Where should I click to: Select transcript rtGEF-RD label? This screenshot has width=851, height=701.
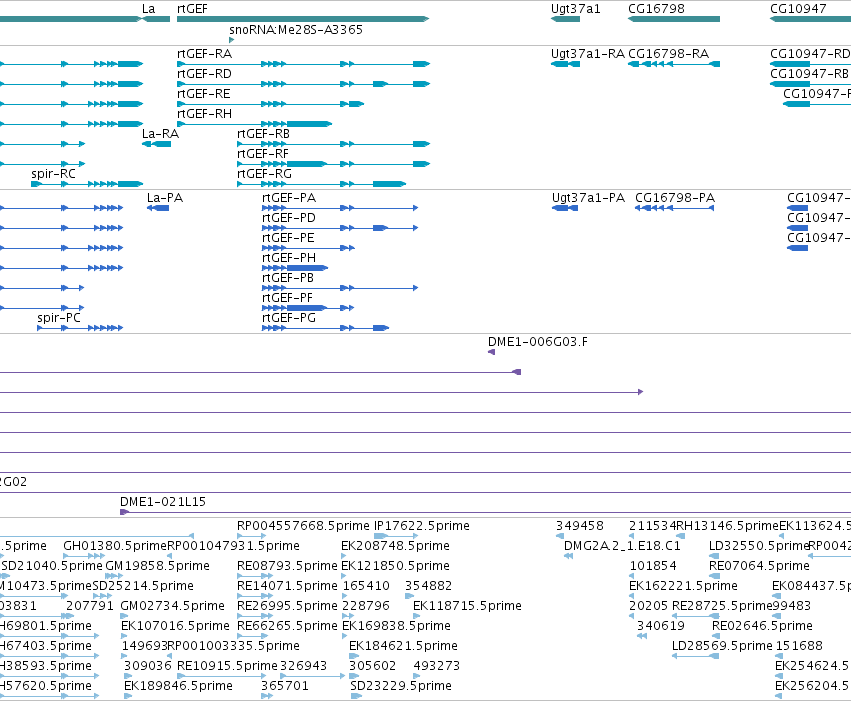point(205,74)
